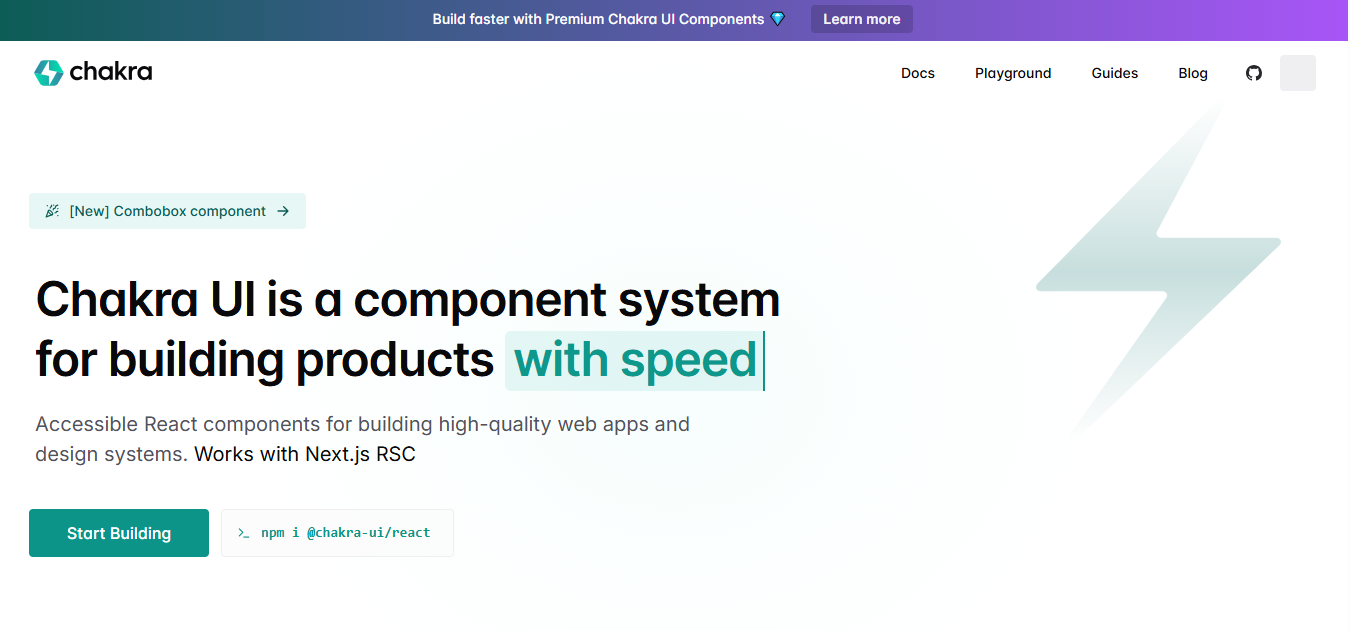
Task: Click the party popper icon in announcement badge
Action: tap(52, 211)
